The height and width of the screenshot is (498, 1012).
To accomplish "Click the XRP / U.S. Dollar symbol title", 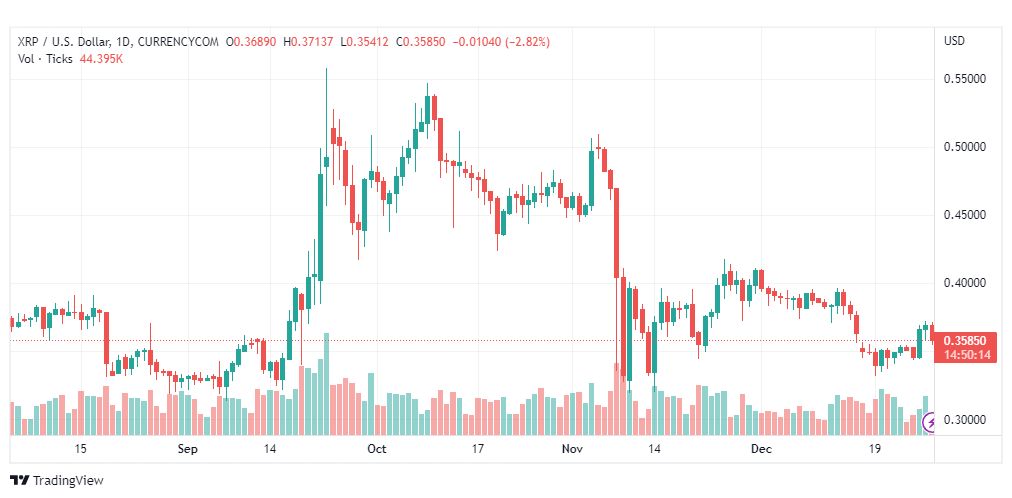I will tap(63, 42).
